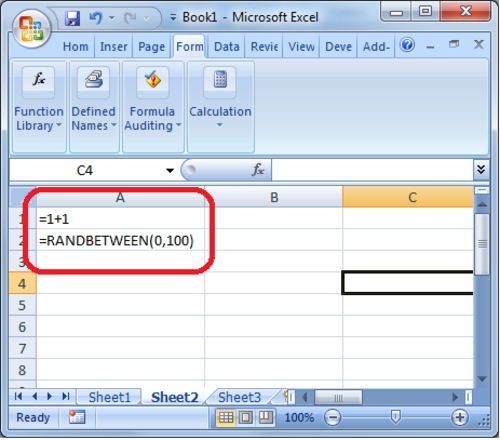Select column C header
Viewport: 500px width, 440px height.
(408, 198)
